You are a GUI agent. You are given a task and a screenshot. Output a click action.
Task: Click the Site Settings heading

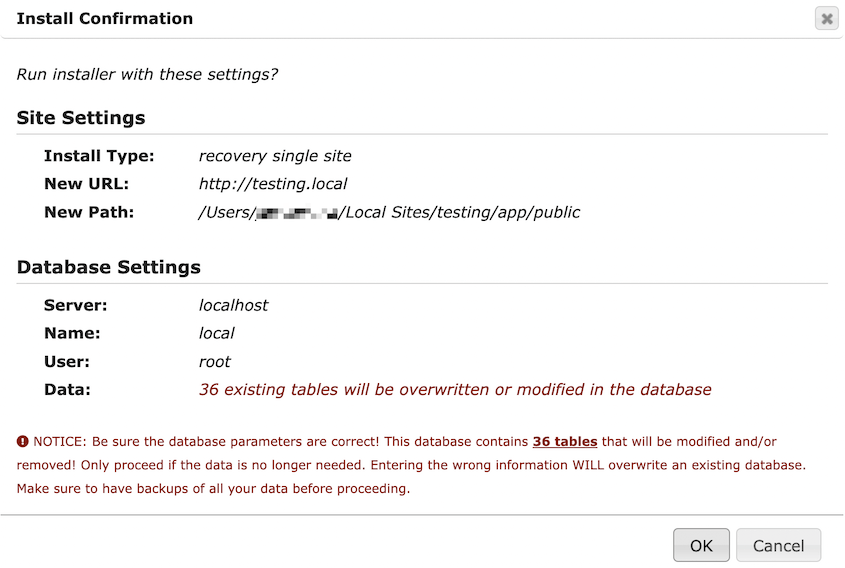coord(81,117)
